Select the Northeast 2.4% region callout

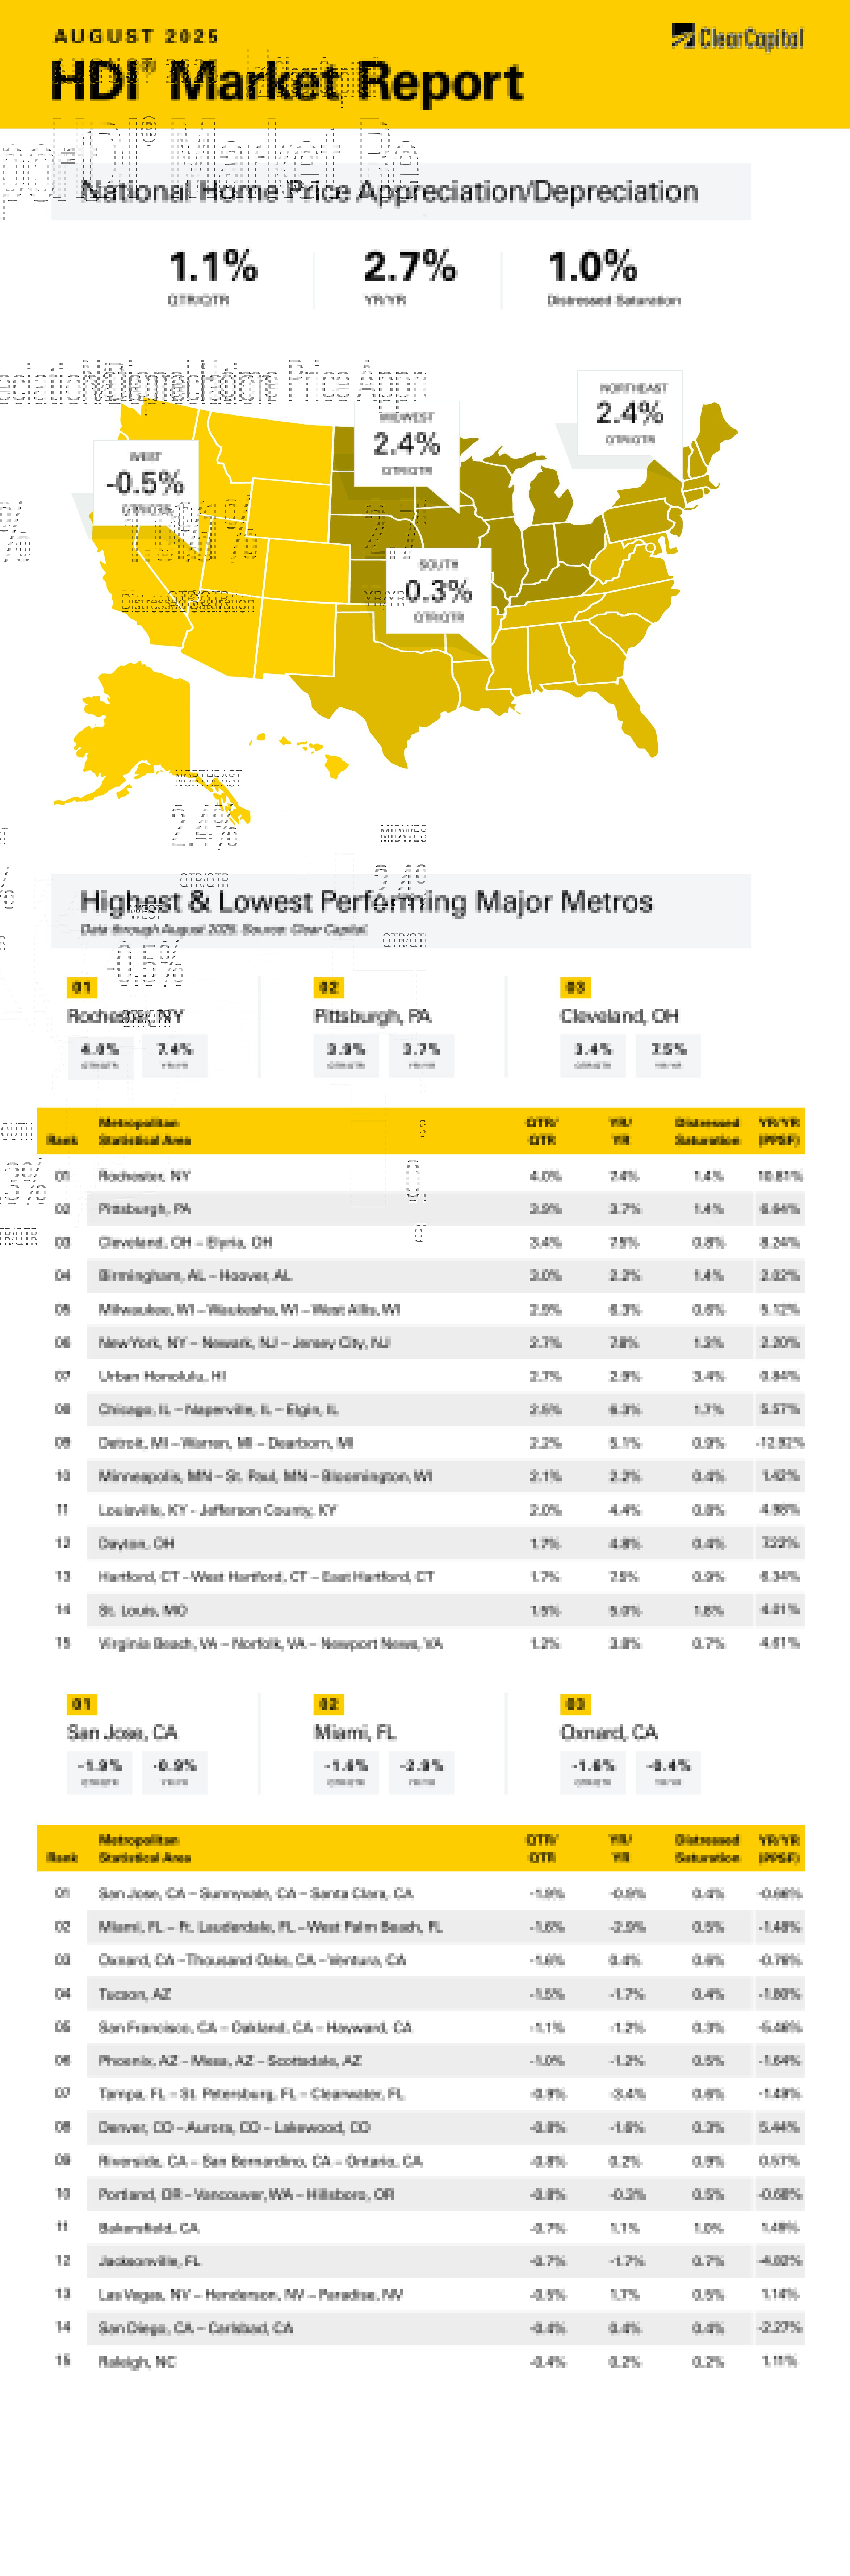[x=630, y=412]
